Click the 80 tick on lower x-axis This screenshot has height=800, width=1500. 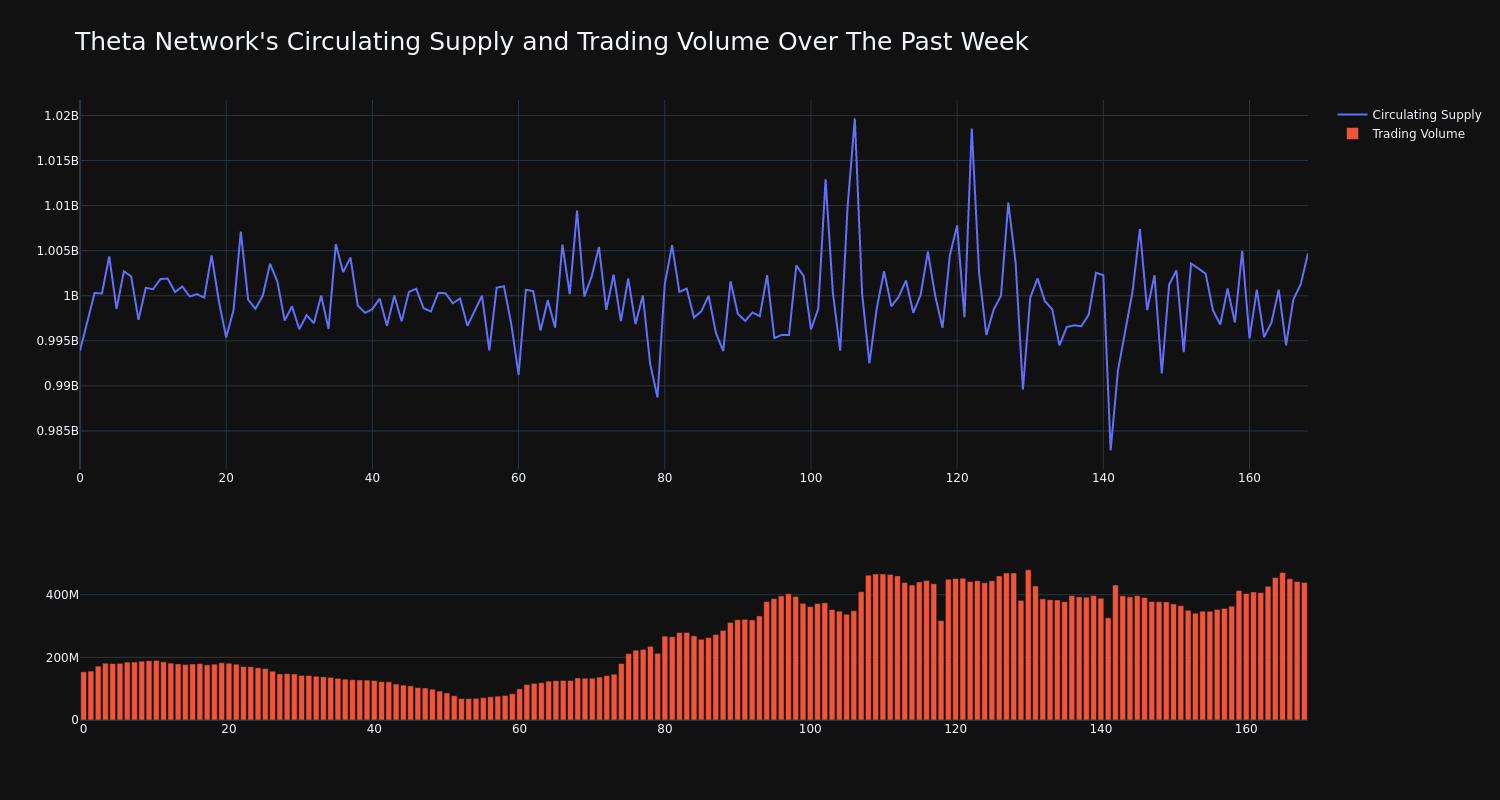(665, 729)
